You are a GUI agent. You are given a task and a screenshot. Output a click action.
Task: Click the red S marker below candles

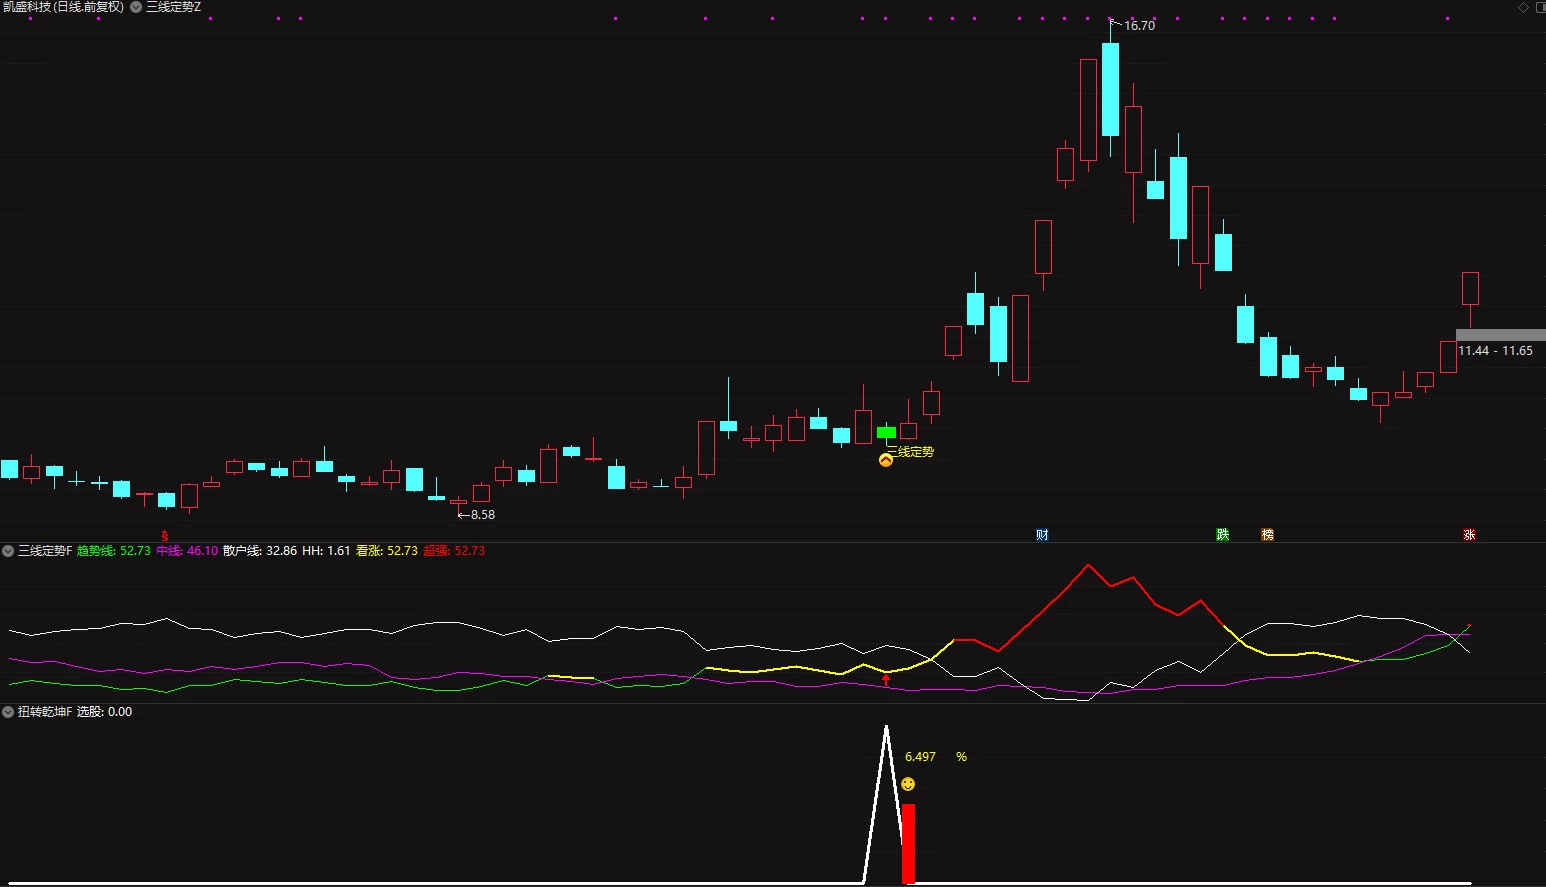pyautogui.click(x=165, y=536)
